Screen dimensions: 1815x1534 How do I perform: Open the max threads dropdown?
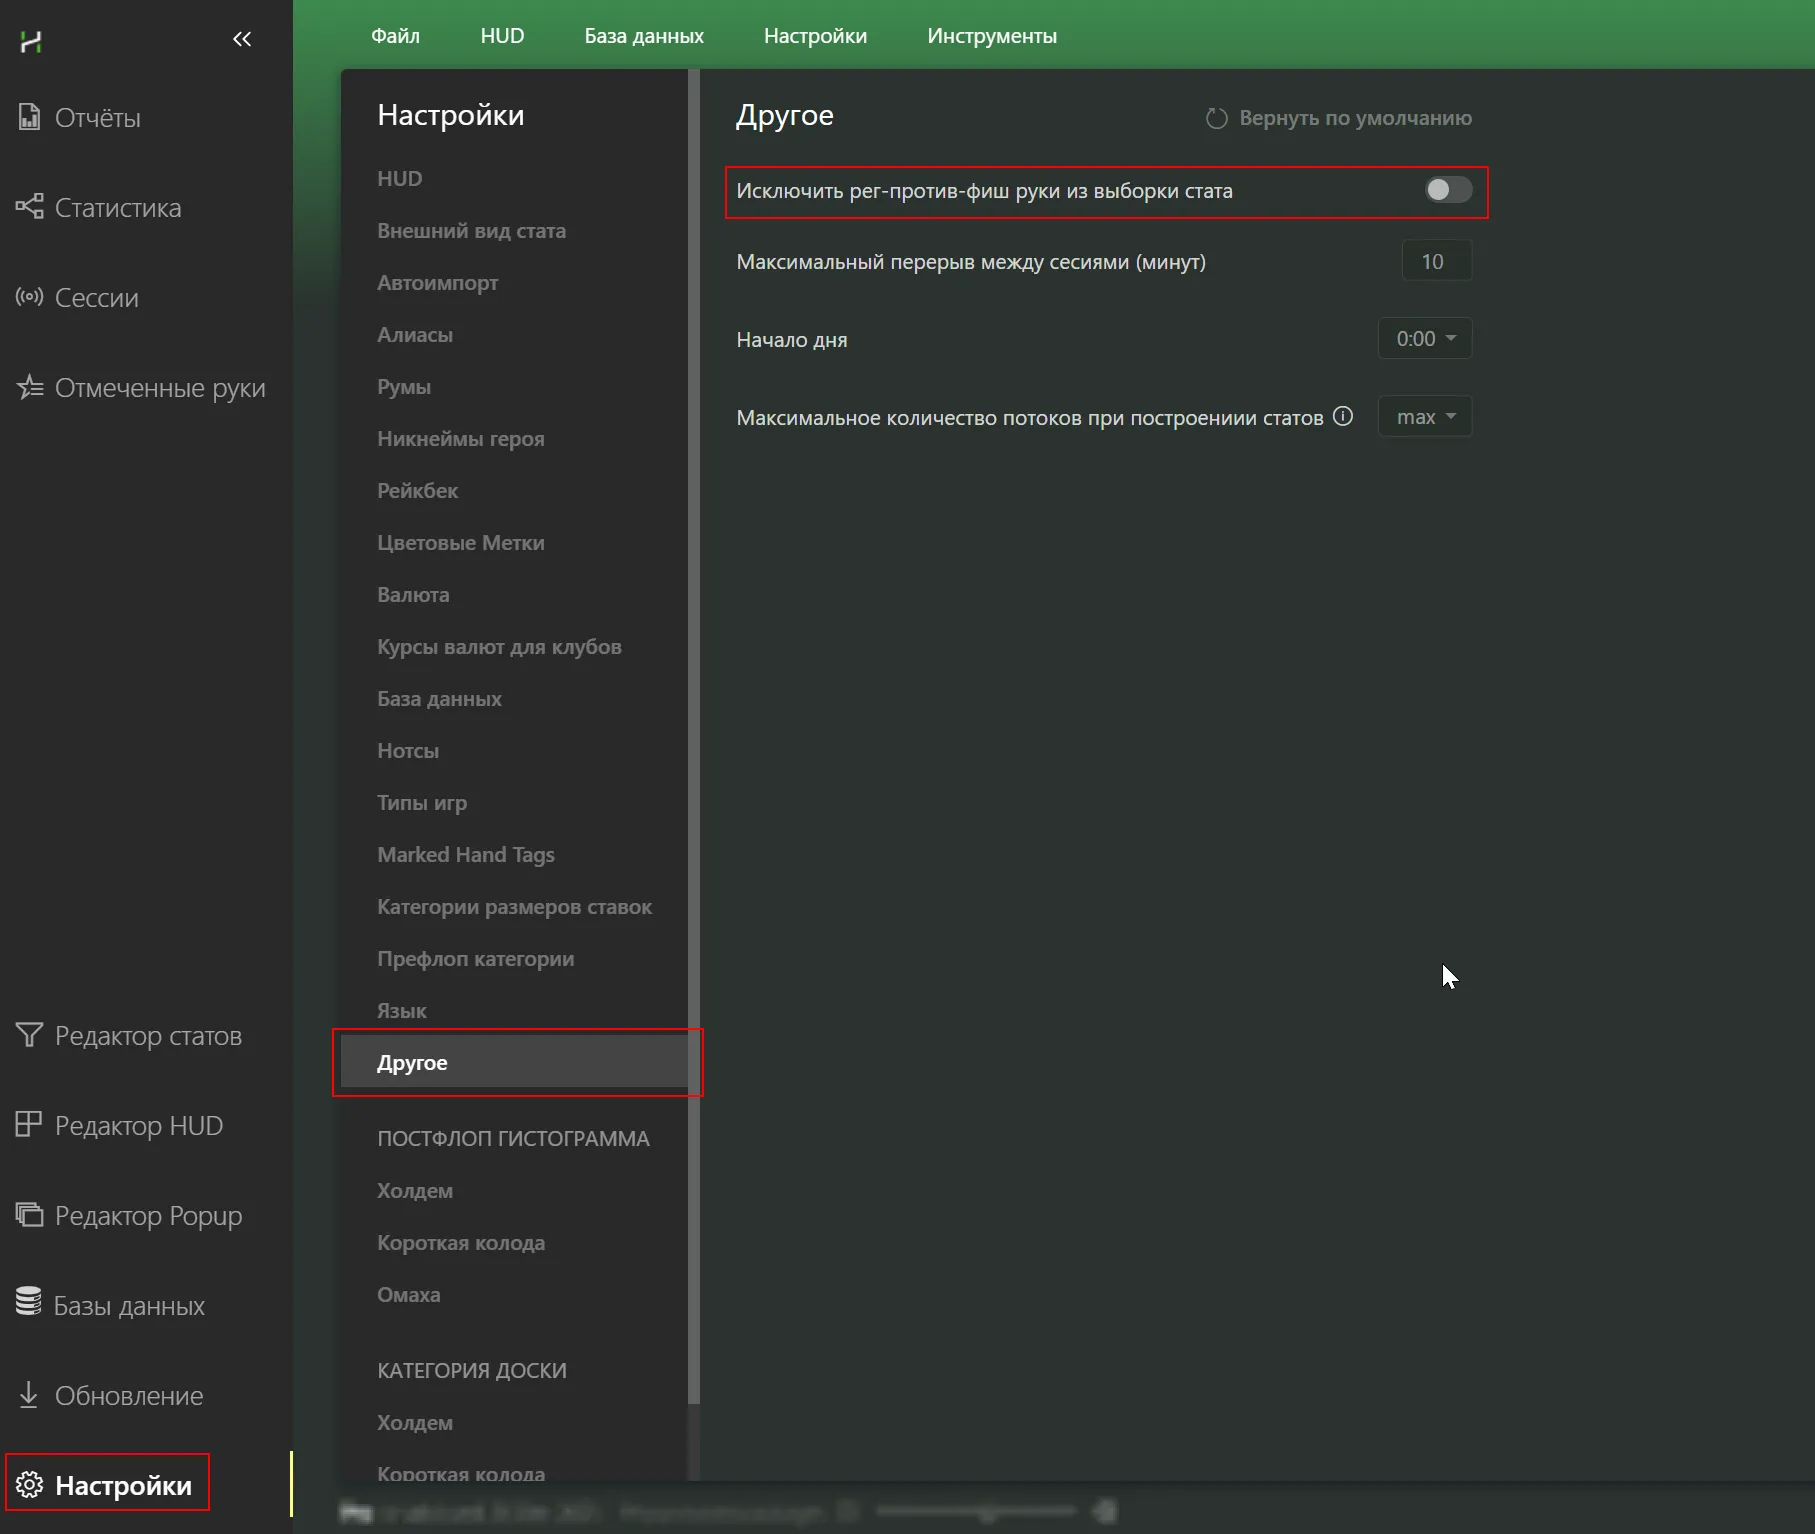click(1425, 416)
